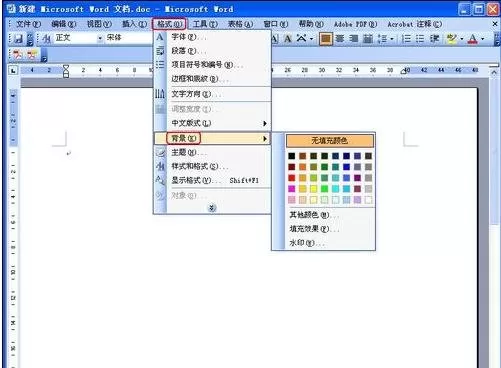Choose 文字方向 menu entry
Viewport: 501px width, 368px height.
pyautogui.click(x=212, y=94)
